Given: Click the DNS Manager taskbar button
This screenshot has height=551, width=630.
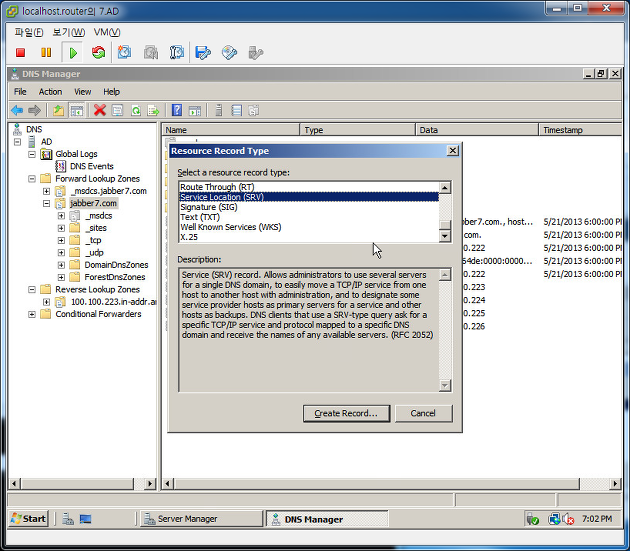Looking at the screenshot, I should click(x=327, y=519).
